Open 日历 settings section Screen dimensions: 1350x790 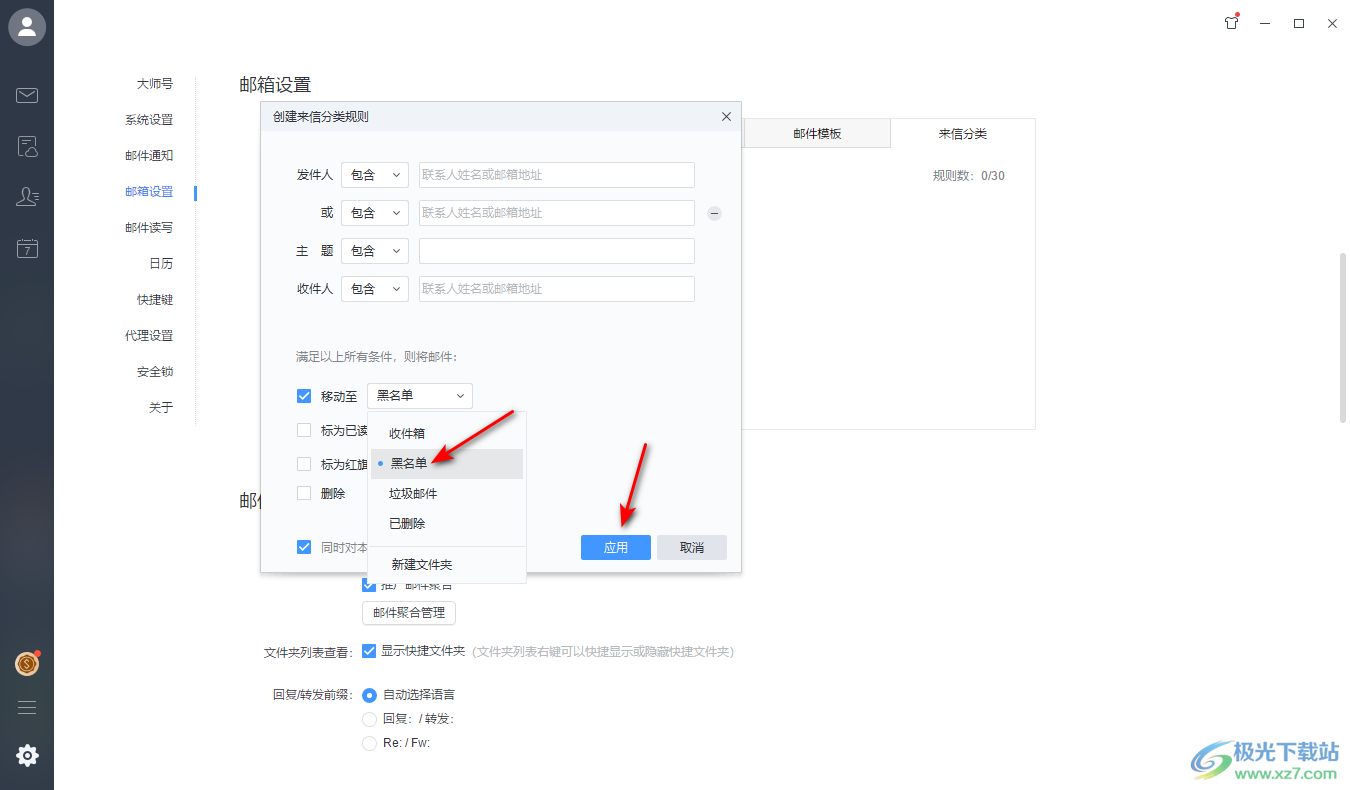pyautogui.click(x=161, y=264)
